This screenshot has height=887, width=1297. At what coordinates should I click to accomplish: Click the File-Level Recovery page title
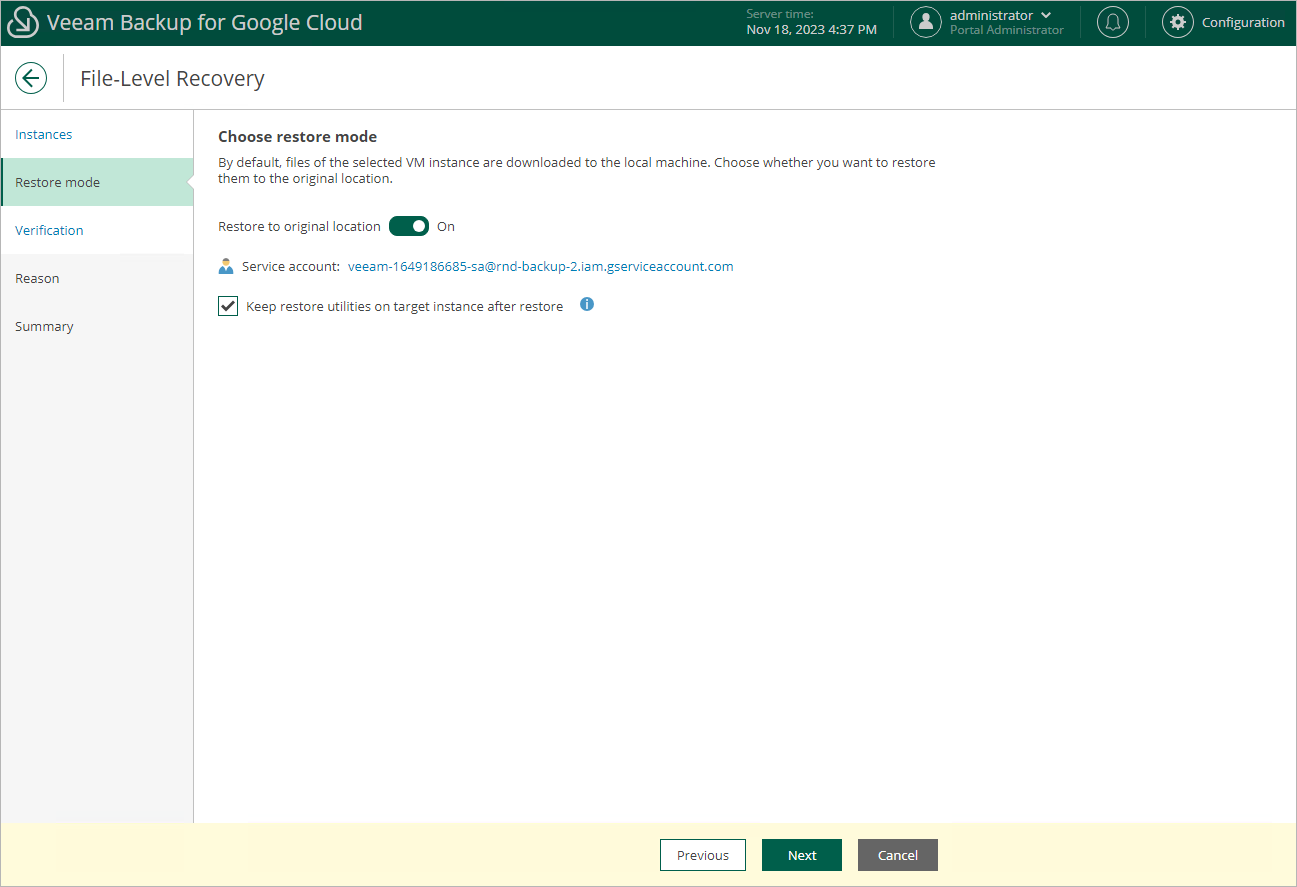point(172,78)
